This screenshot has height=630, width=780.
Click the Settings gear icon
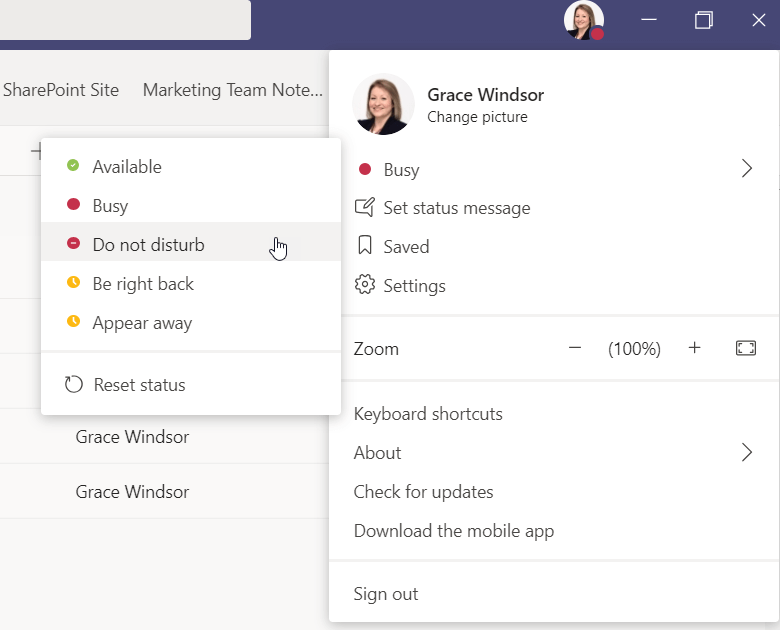click(365, 285)
